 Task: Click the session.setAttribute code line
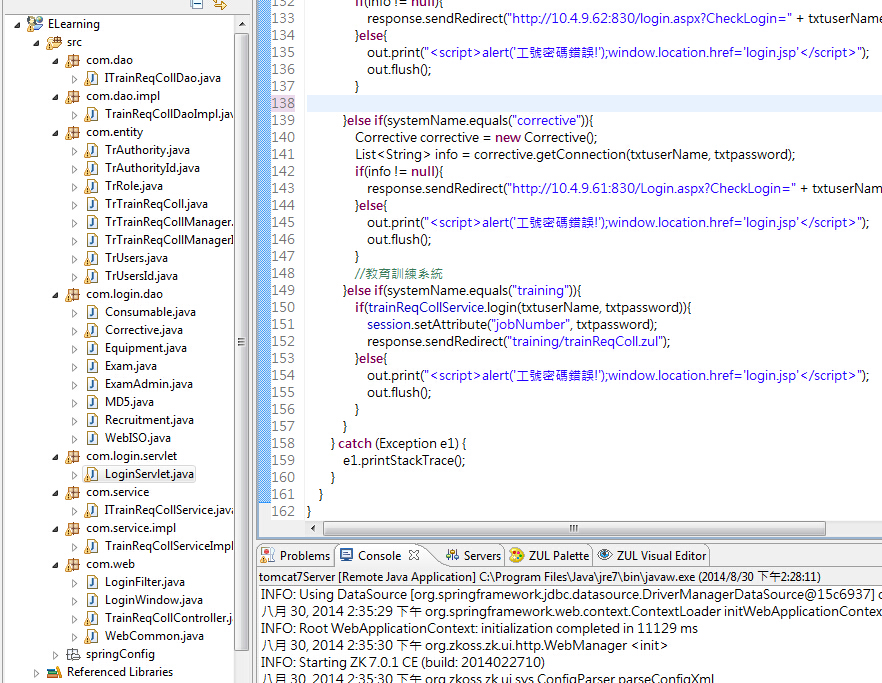pos(512,325)
